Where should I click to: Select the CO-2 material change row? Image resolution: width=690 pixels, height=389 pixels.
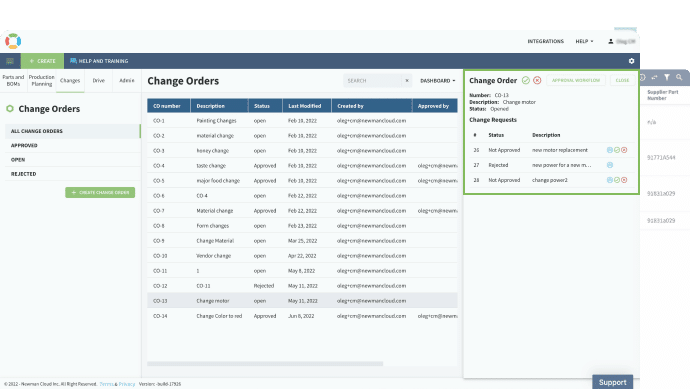coord(302,136)
